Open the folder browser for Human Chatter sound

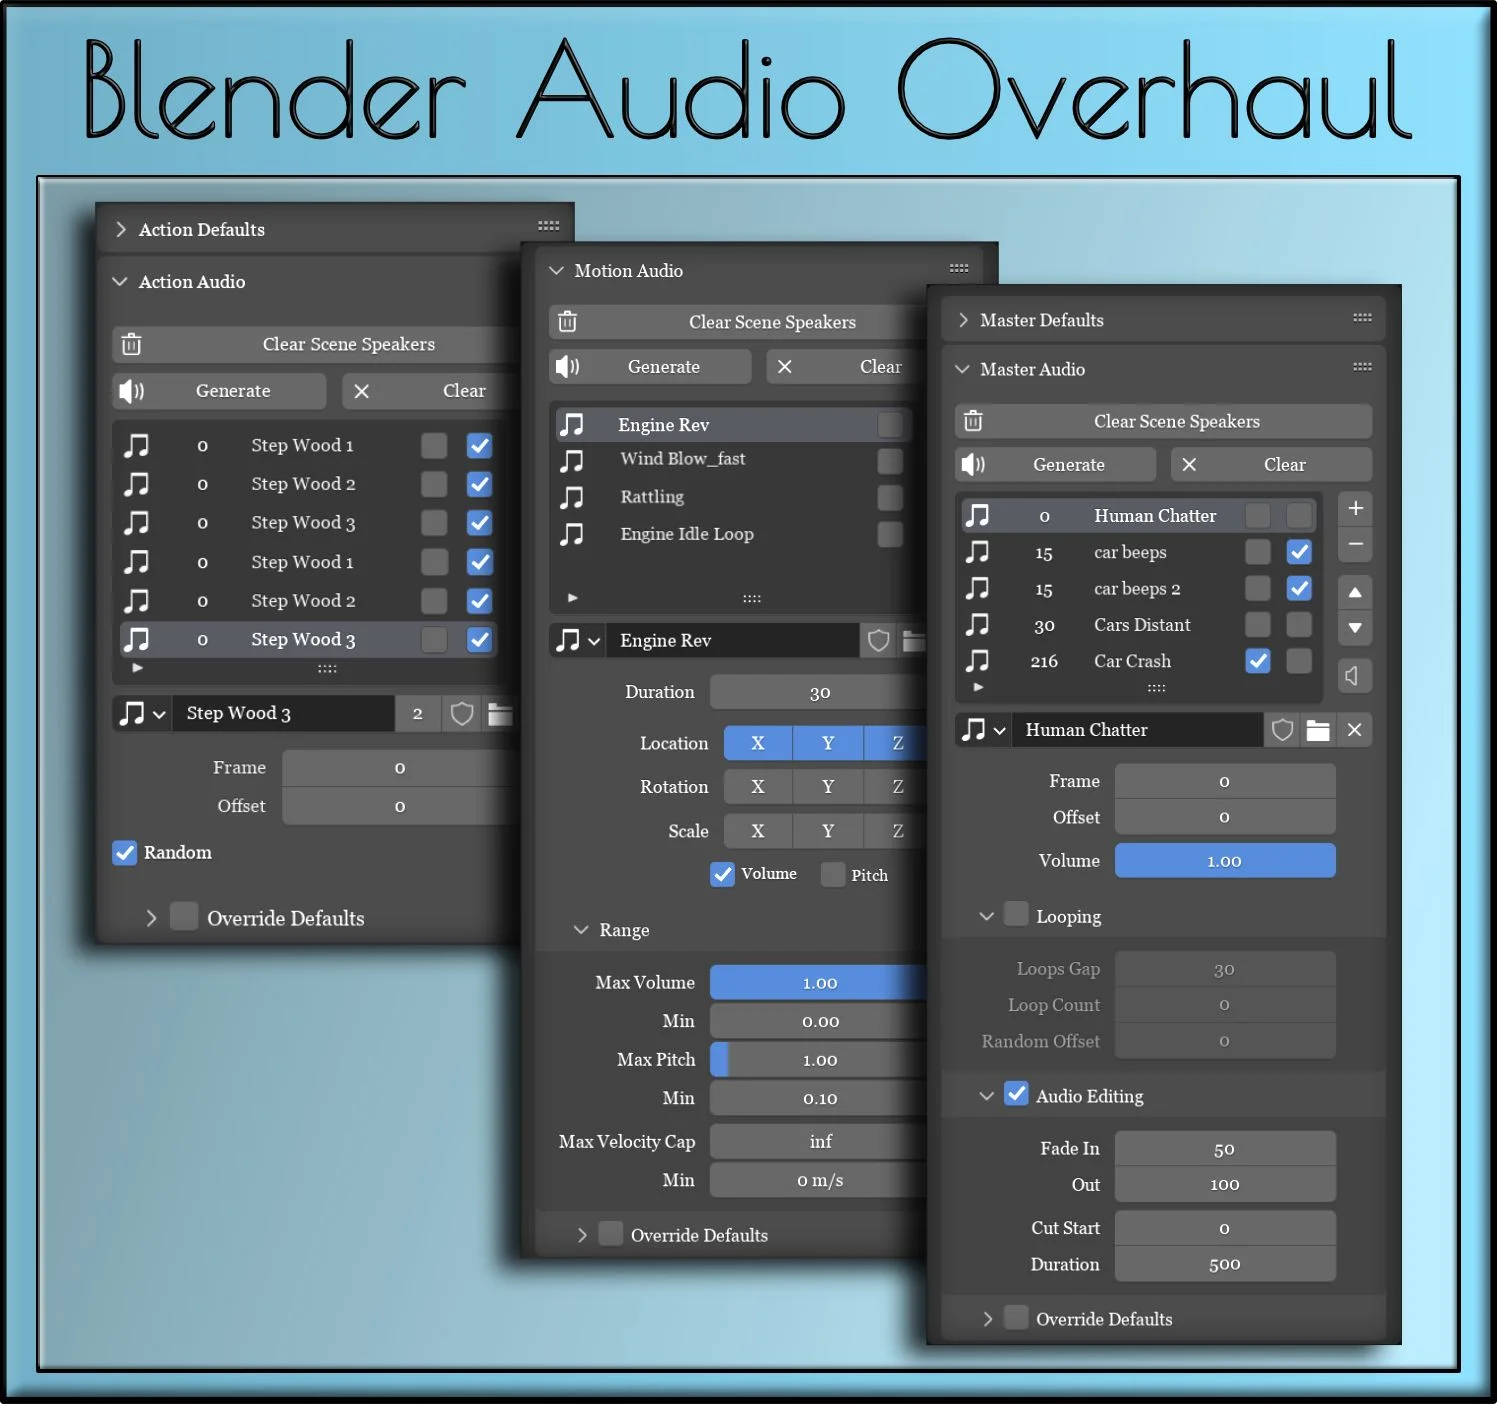coord(1318,730)
